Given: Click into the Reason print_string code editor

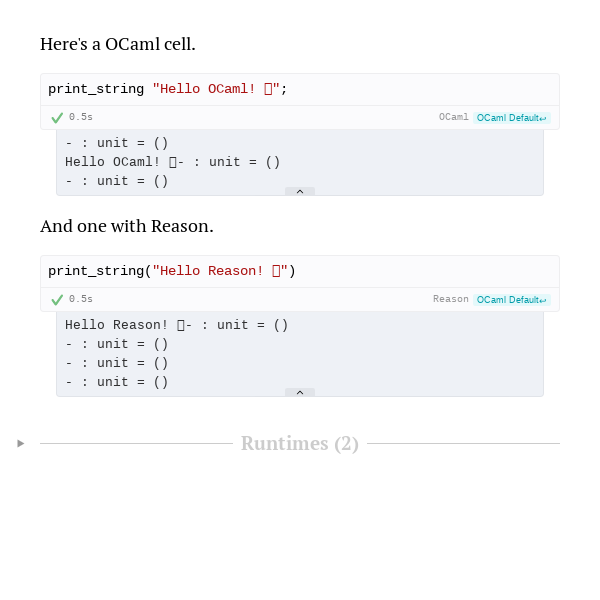Looking at the screenshot, I should click(x=300, y=271).
